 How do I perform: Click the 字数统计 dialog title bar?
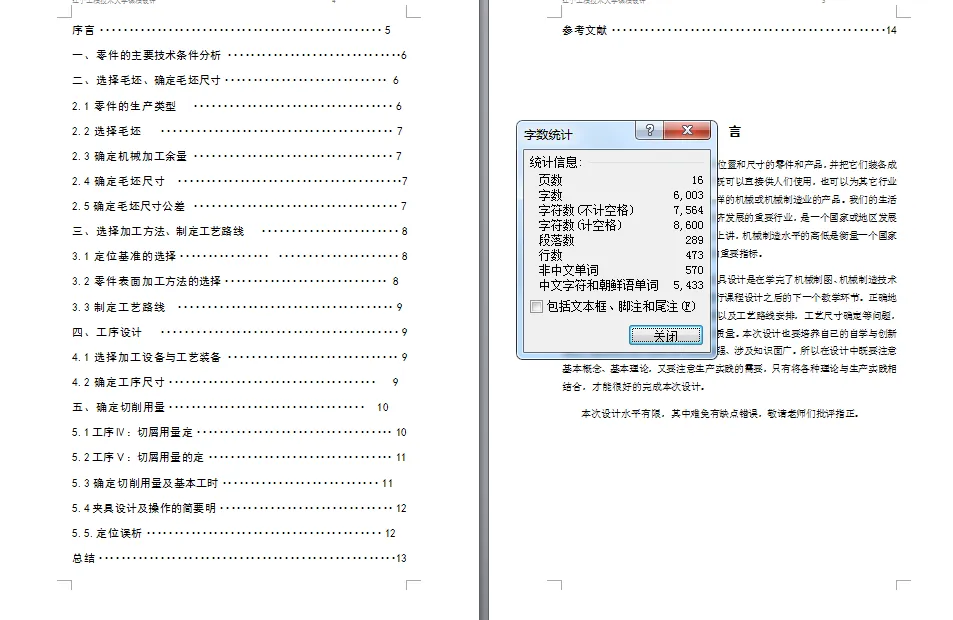(570, 131)
